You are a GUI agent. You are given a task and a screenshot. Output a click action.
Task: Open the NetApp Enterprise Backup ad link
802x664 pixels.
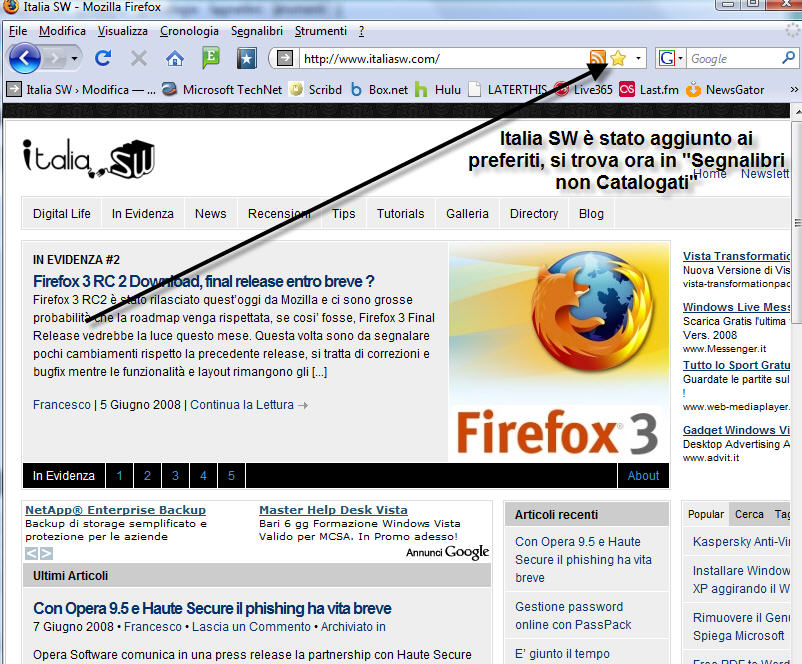116,510
